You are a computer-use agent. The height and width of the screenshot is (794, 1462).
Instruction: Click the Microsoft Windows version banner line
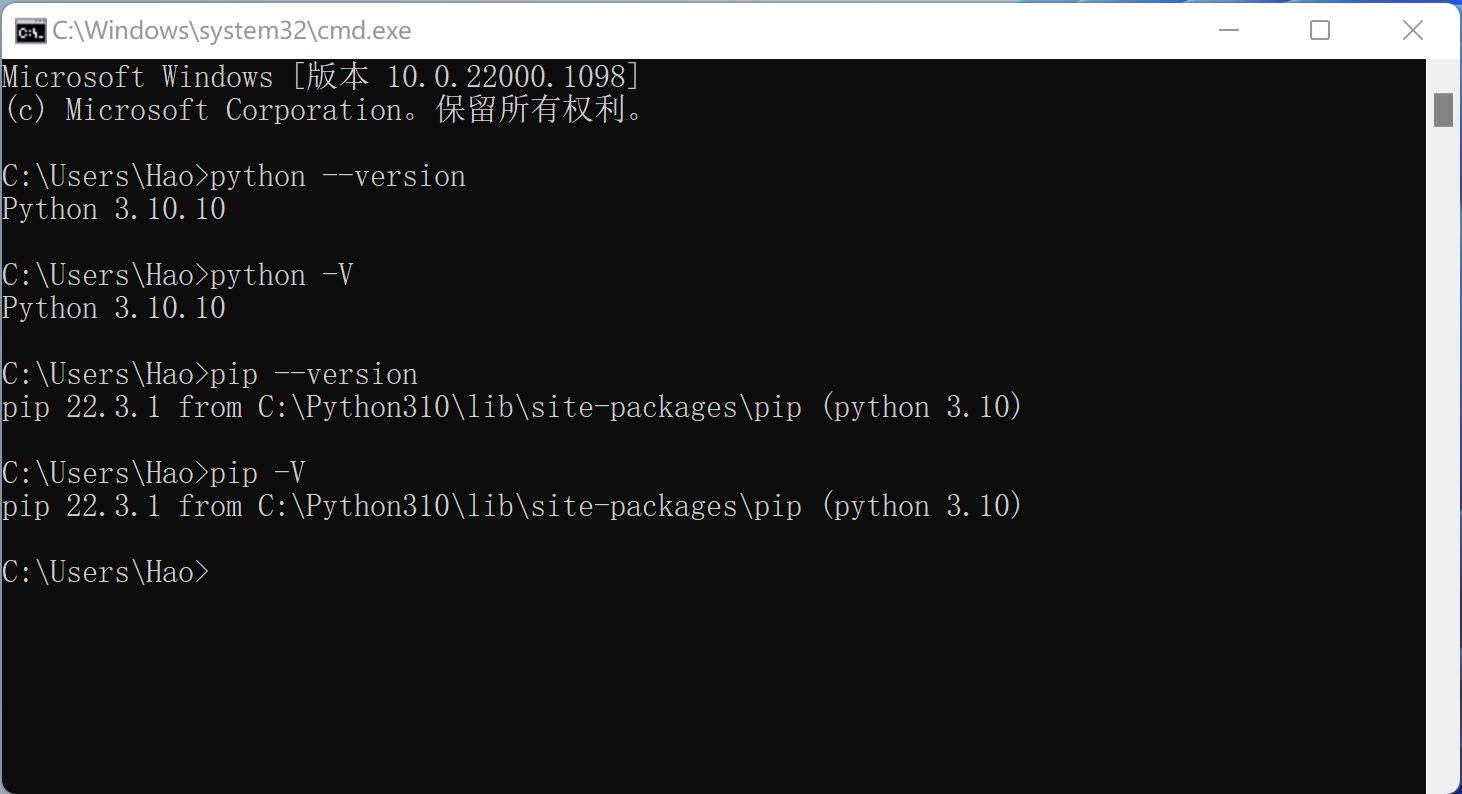[320, 76]
